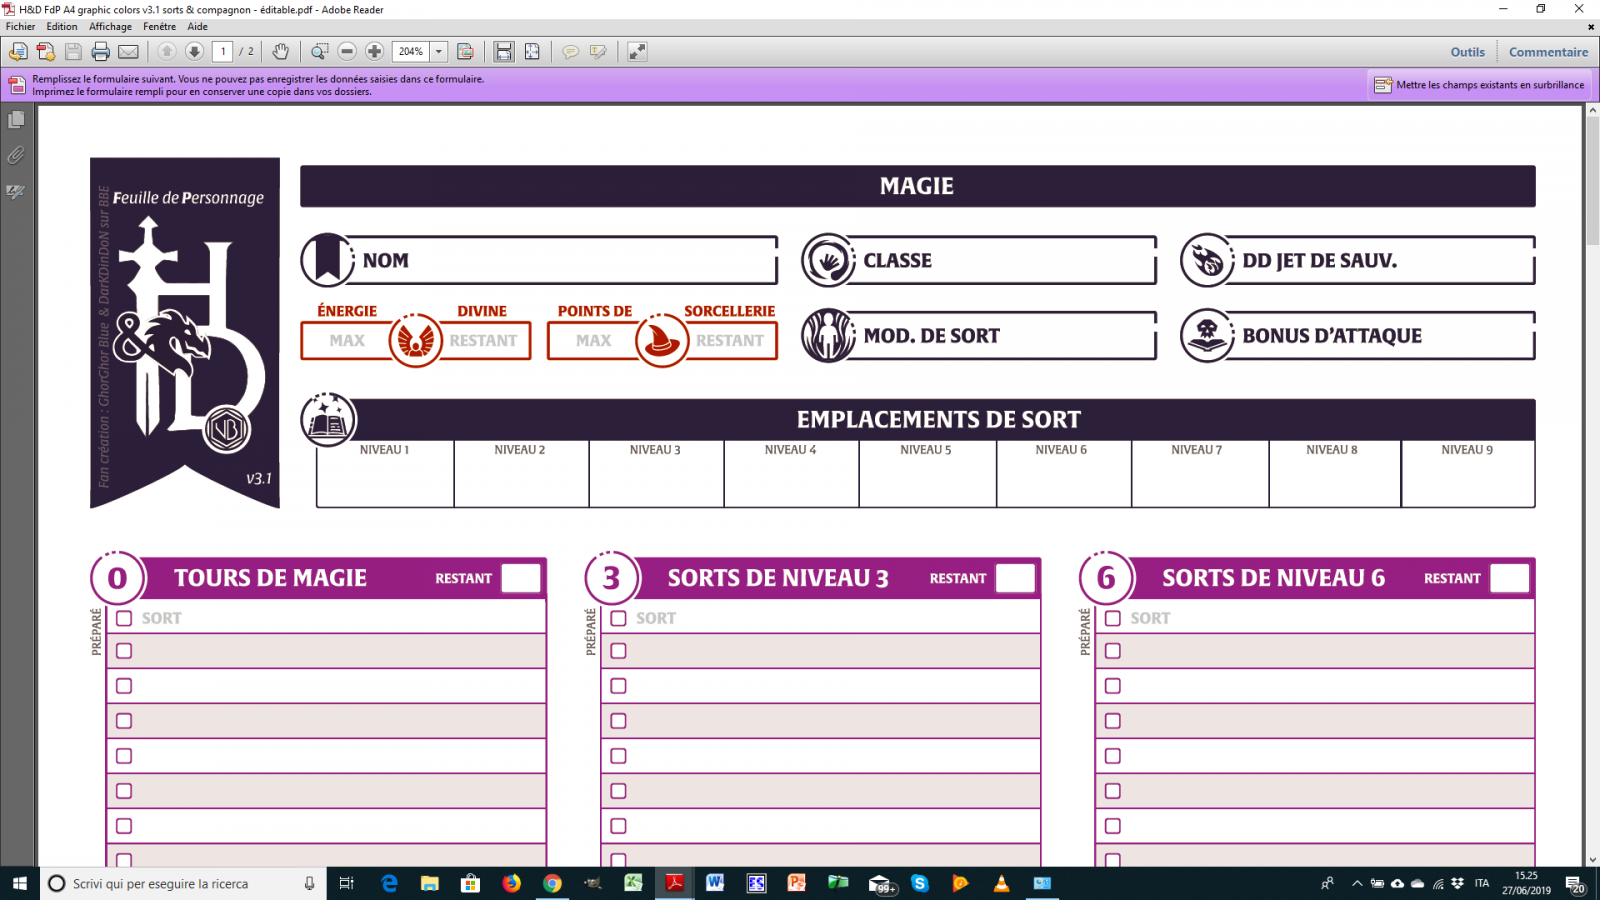Image resolution: width=1600 pixels, height=900 pixels.
Task: Open the Fenêtre menu
Action: pos(159,27)
